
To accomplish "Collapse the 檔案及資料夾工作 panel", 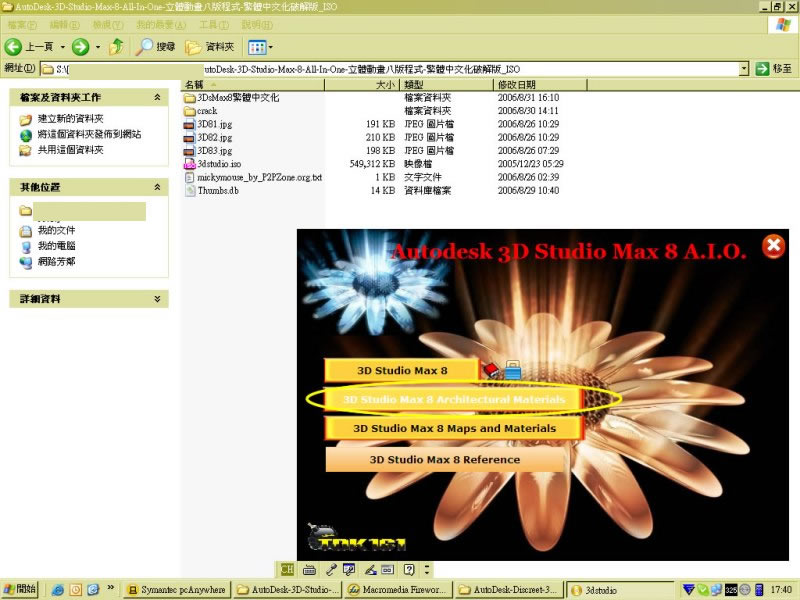I will point(157,97).
